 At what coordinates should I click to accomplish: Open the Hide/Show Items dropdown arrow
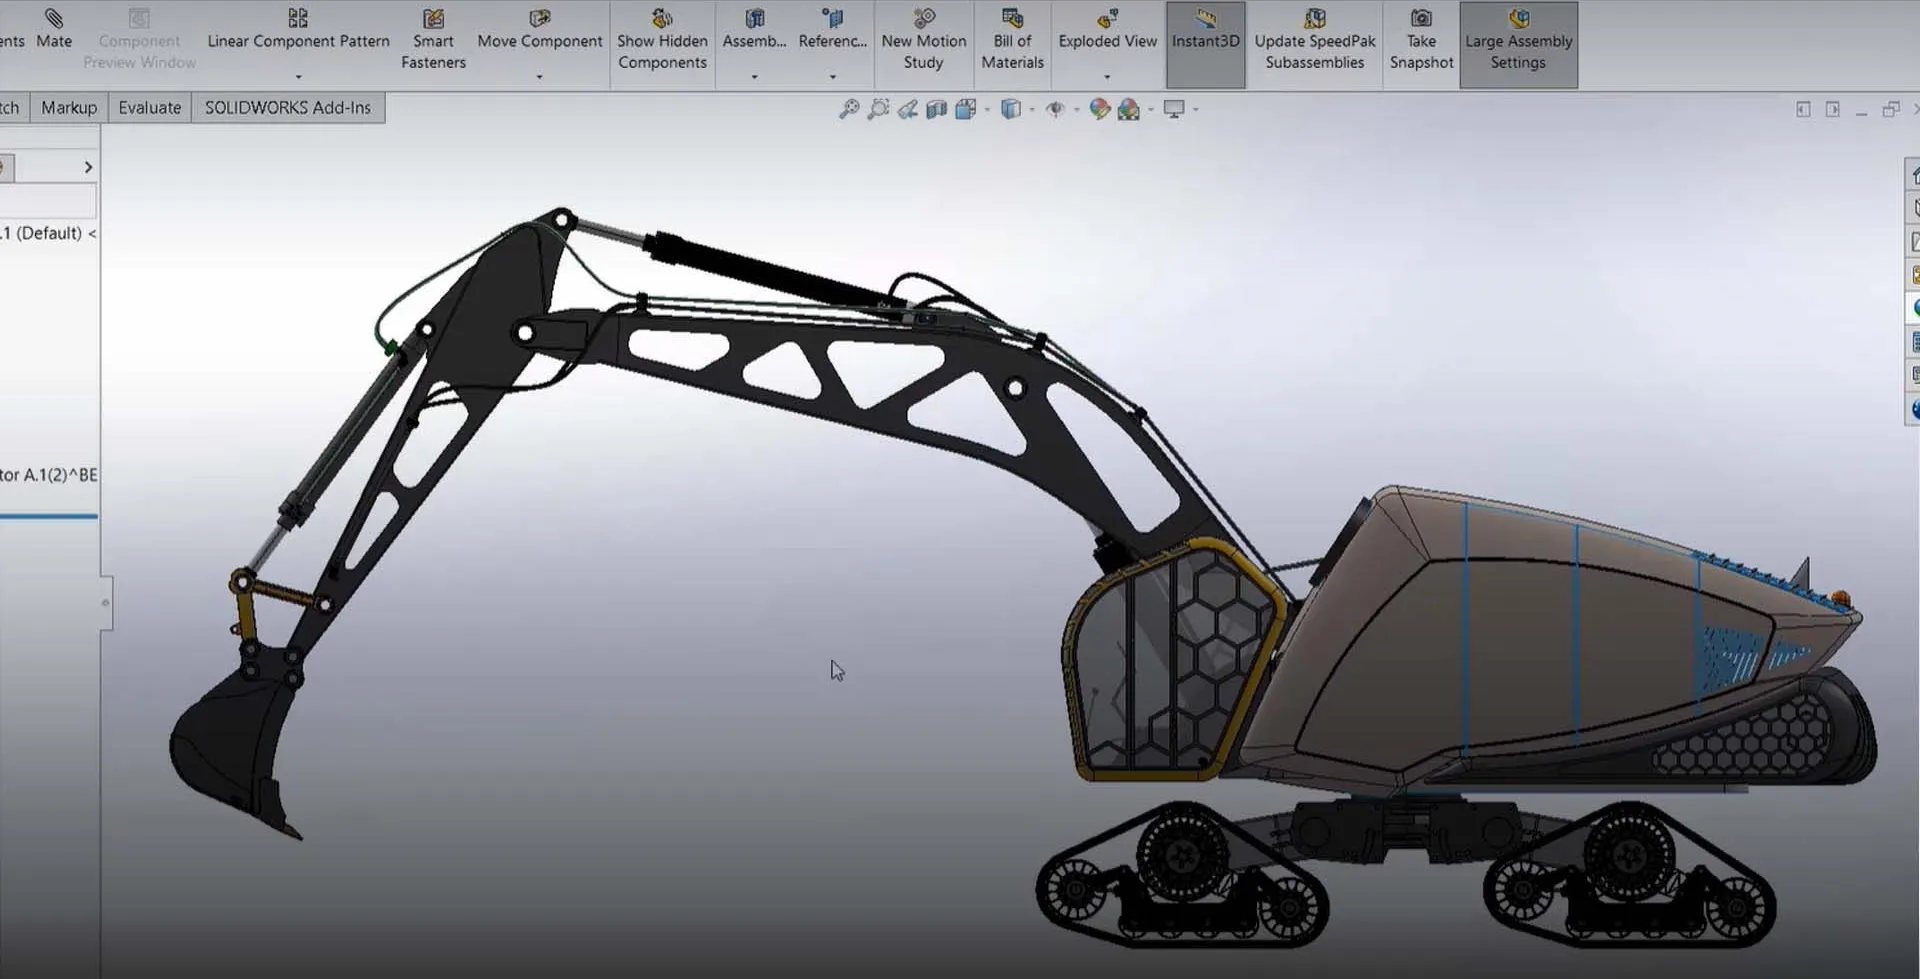[1076, 110]
